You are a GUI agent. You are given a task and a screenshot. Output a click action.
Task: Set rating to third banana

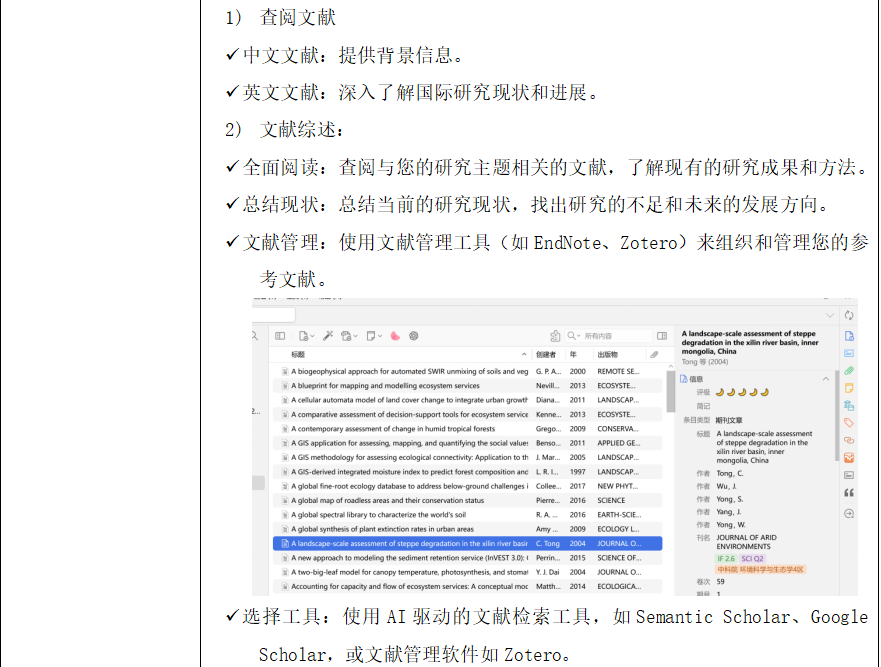point(742,392)
